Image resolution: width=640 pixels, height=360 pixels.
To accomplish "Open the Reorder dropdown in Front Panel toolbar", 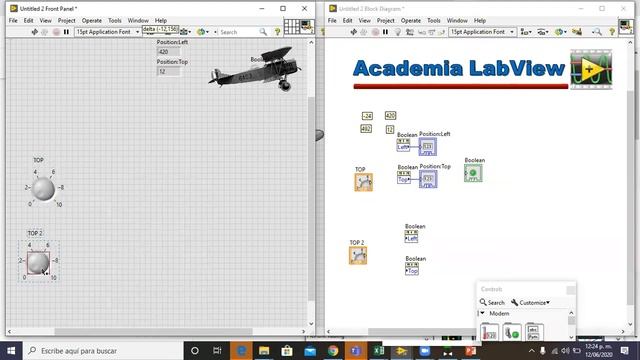I will point(203,32).
